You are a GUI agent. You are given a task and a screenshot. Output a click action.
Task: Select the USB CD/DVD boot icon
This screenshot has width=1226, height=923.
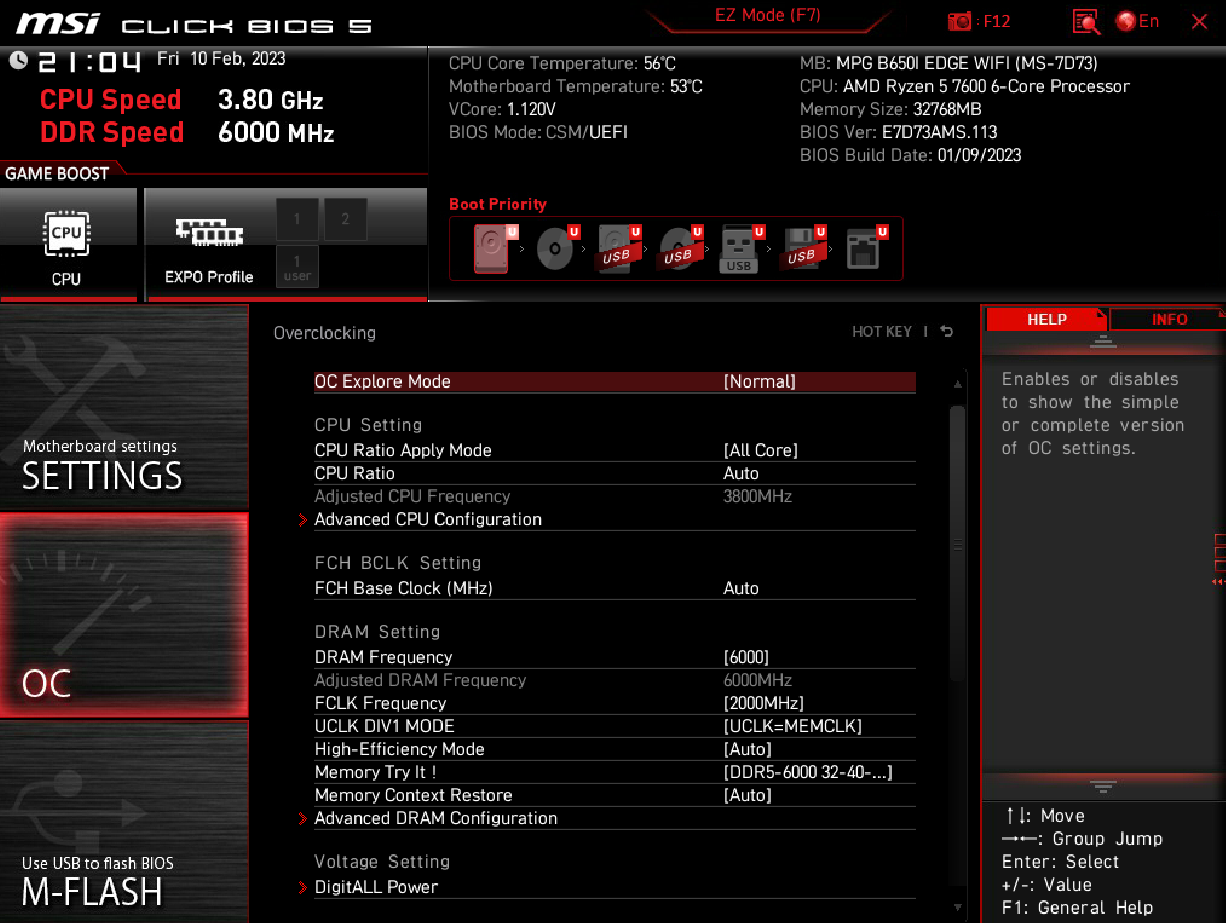tap(679, 249)
